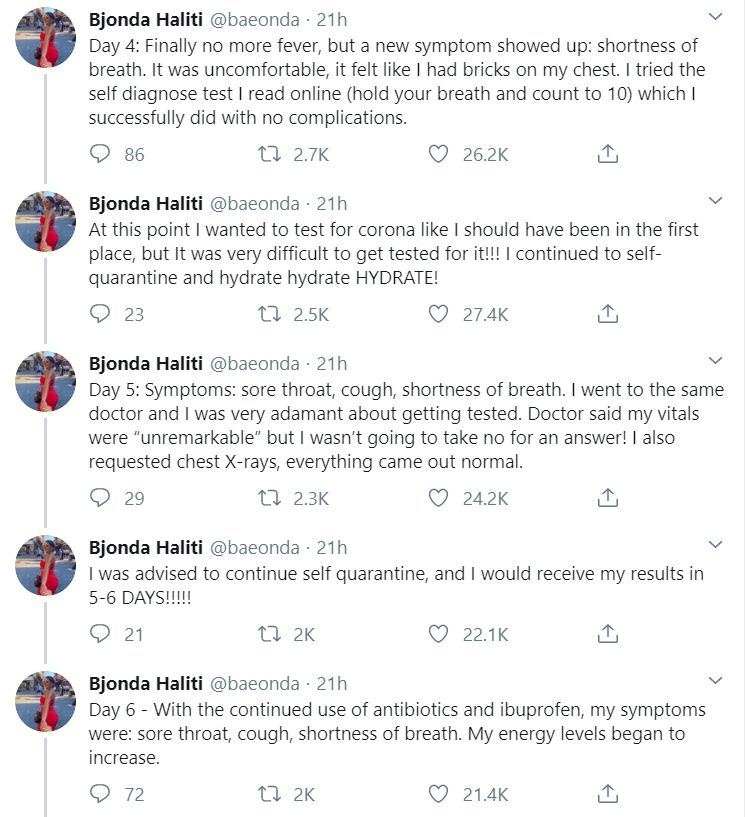Viewport: 745px width, 817px height.
Task: Open the 21h timestamp on '5-6 DAYS' tweet
Action: (x=331, y=547)
